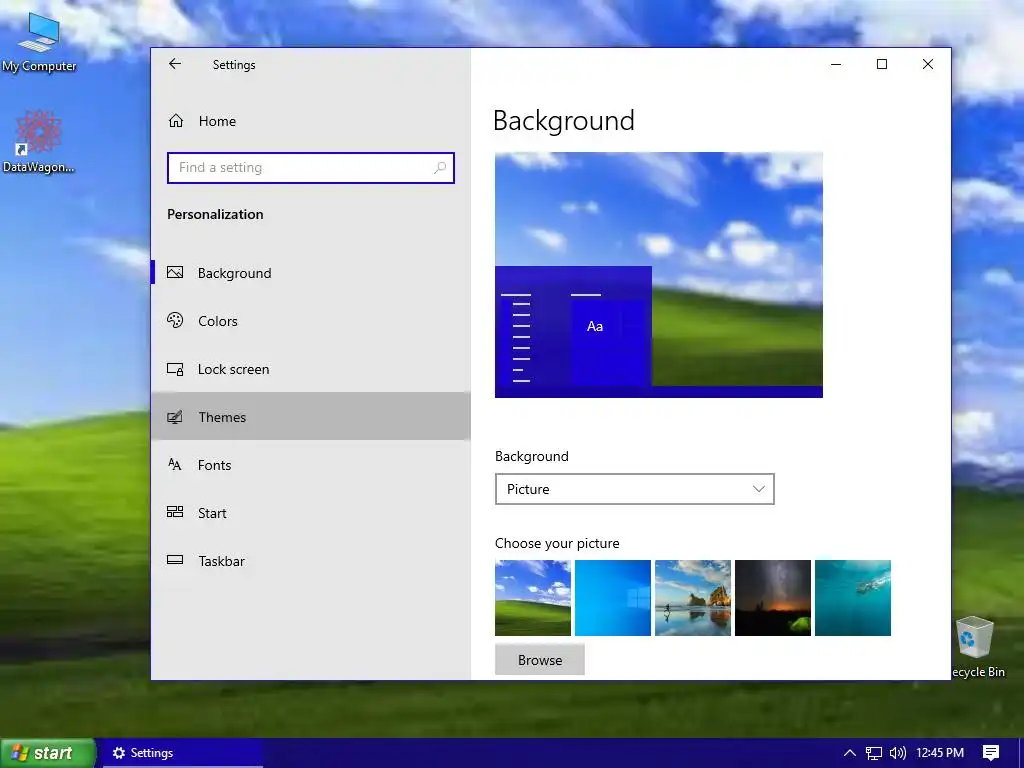Focus the Find a setting search box
The image size is (1024, 768).
311,168
